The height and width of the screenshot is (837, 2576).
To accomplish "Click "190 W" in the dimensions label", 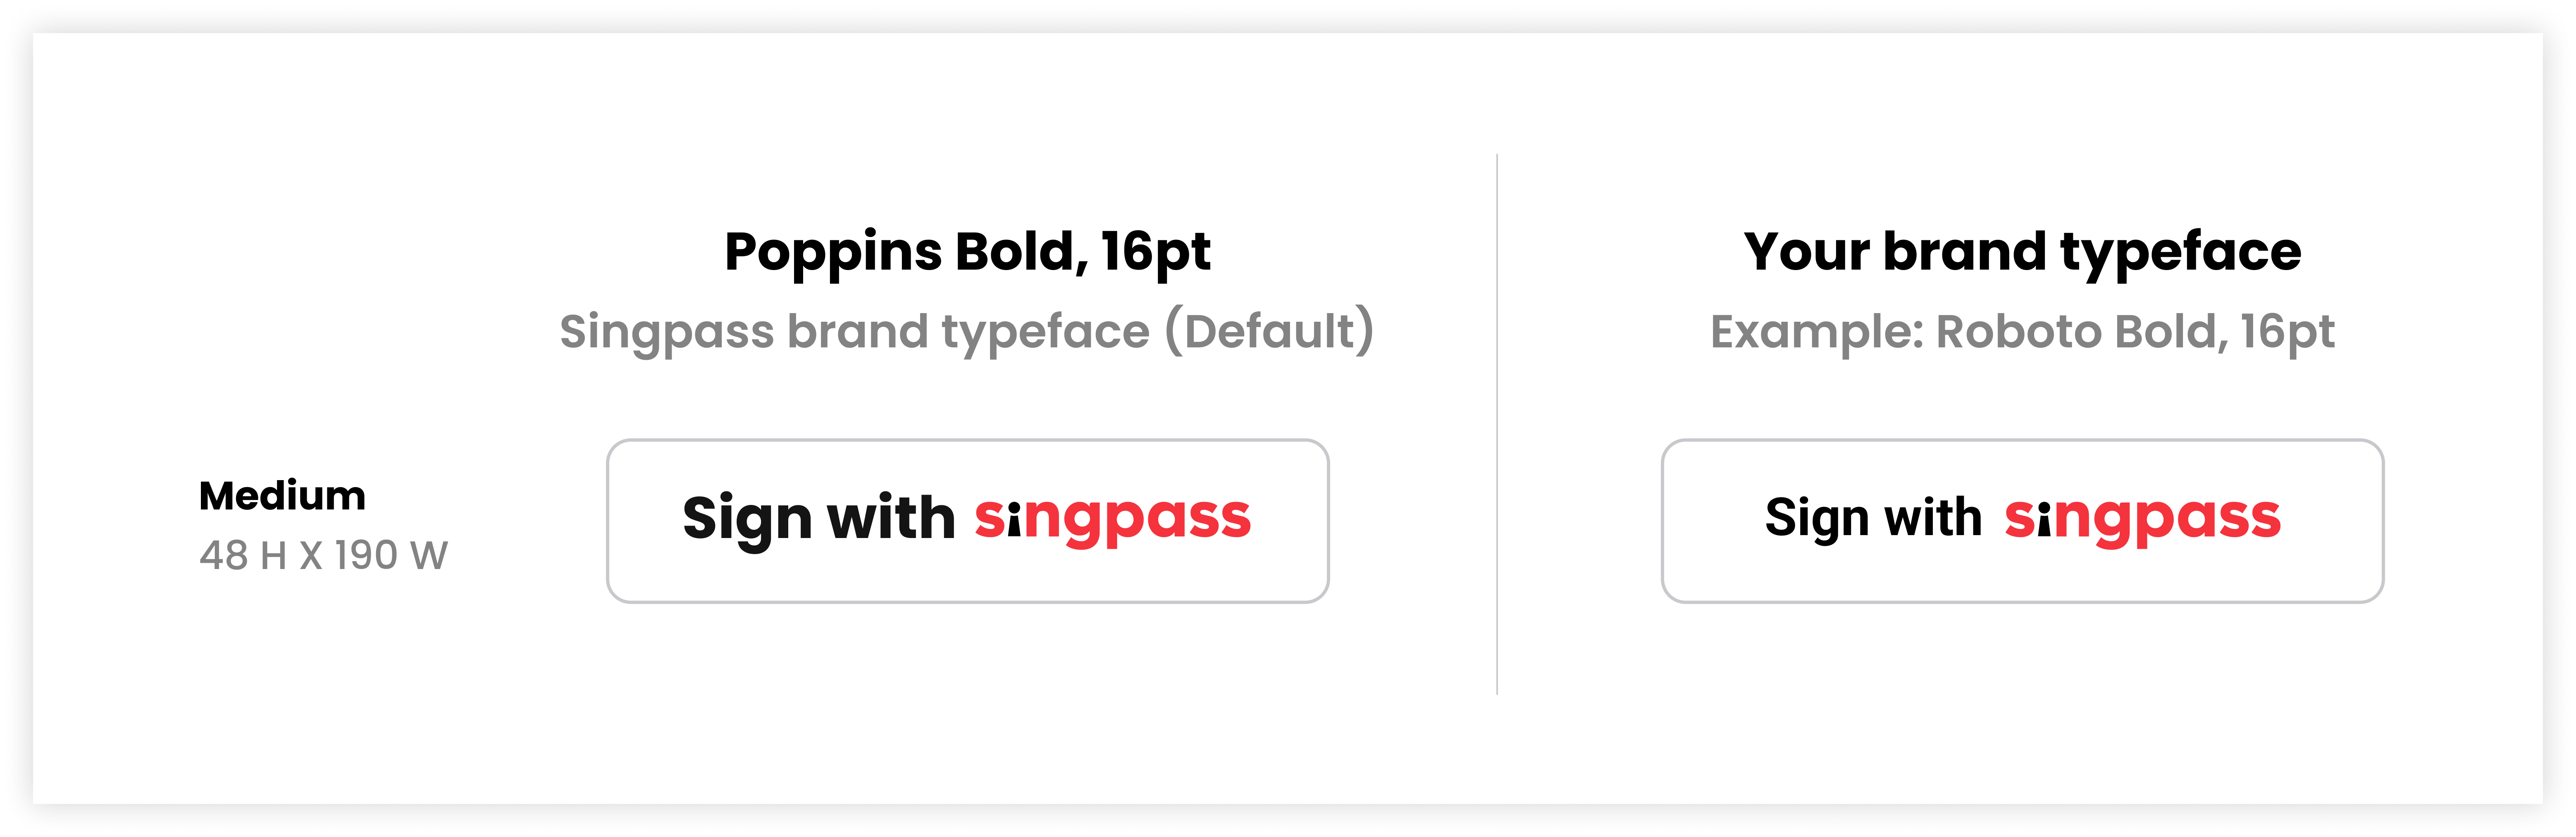I will 391,556.
